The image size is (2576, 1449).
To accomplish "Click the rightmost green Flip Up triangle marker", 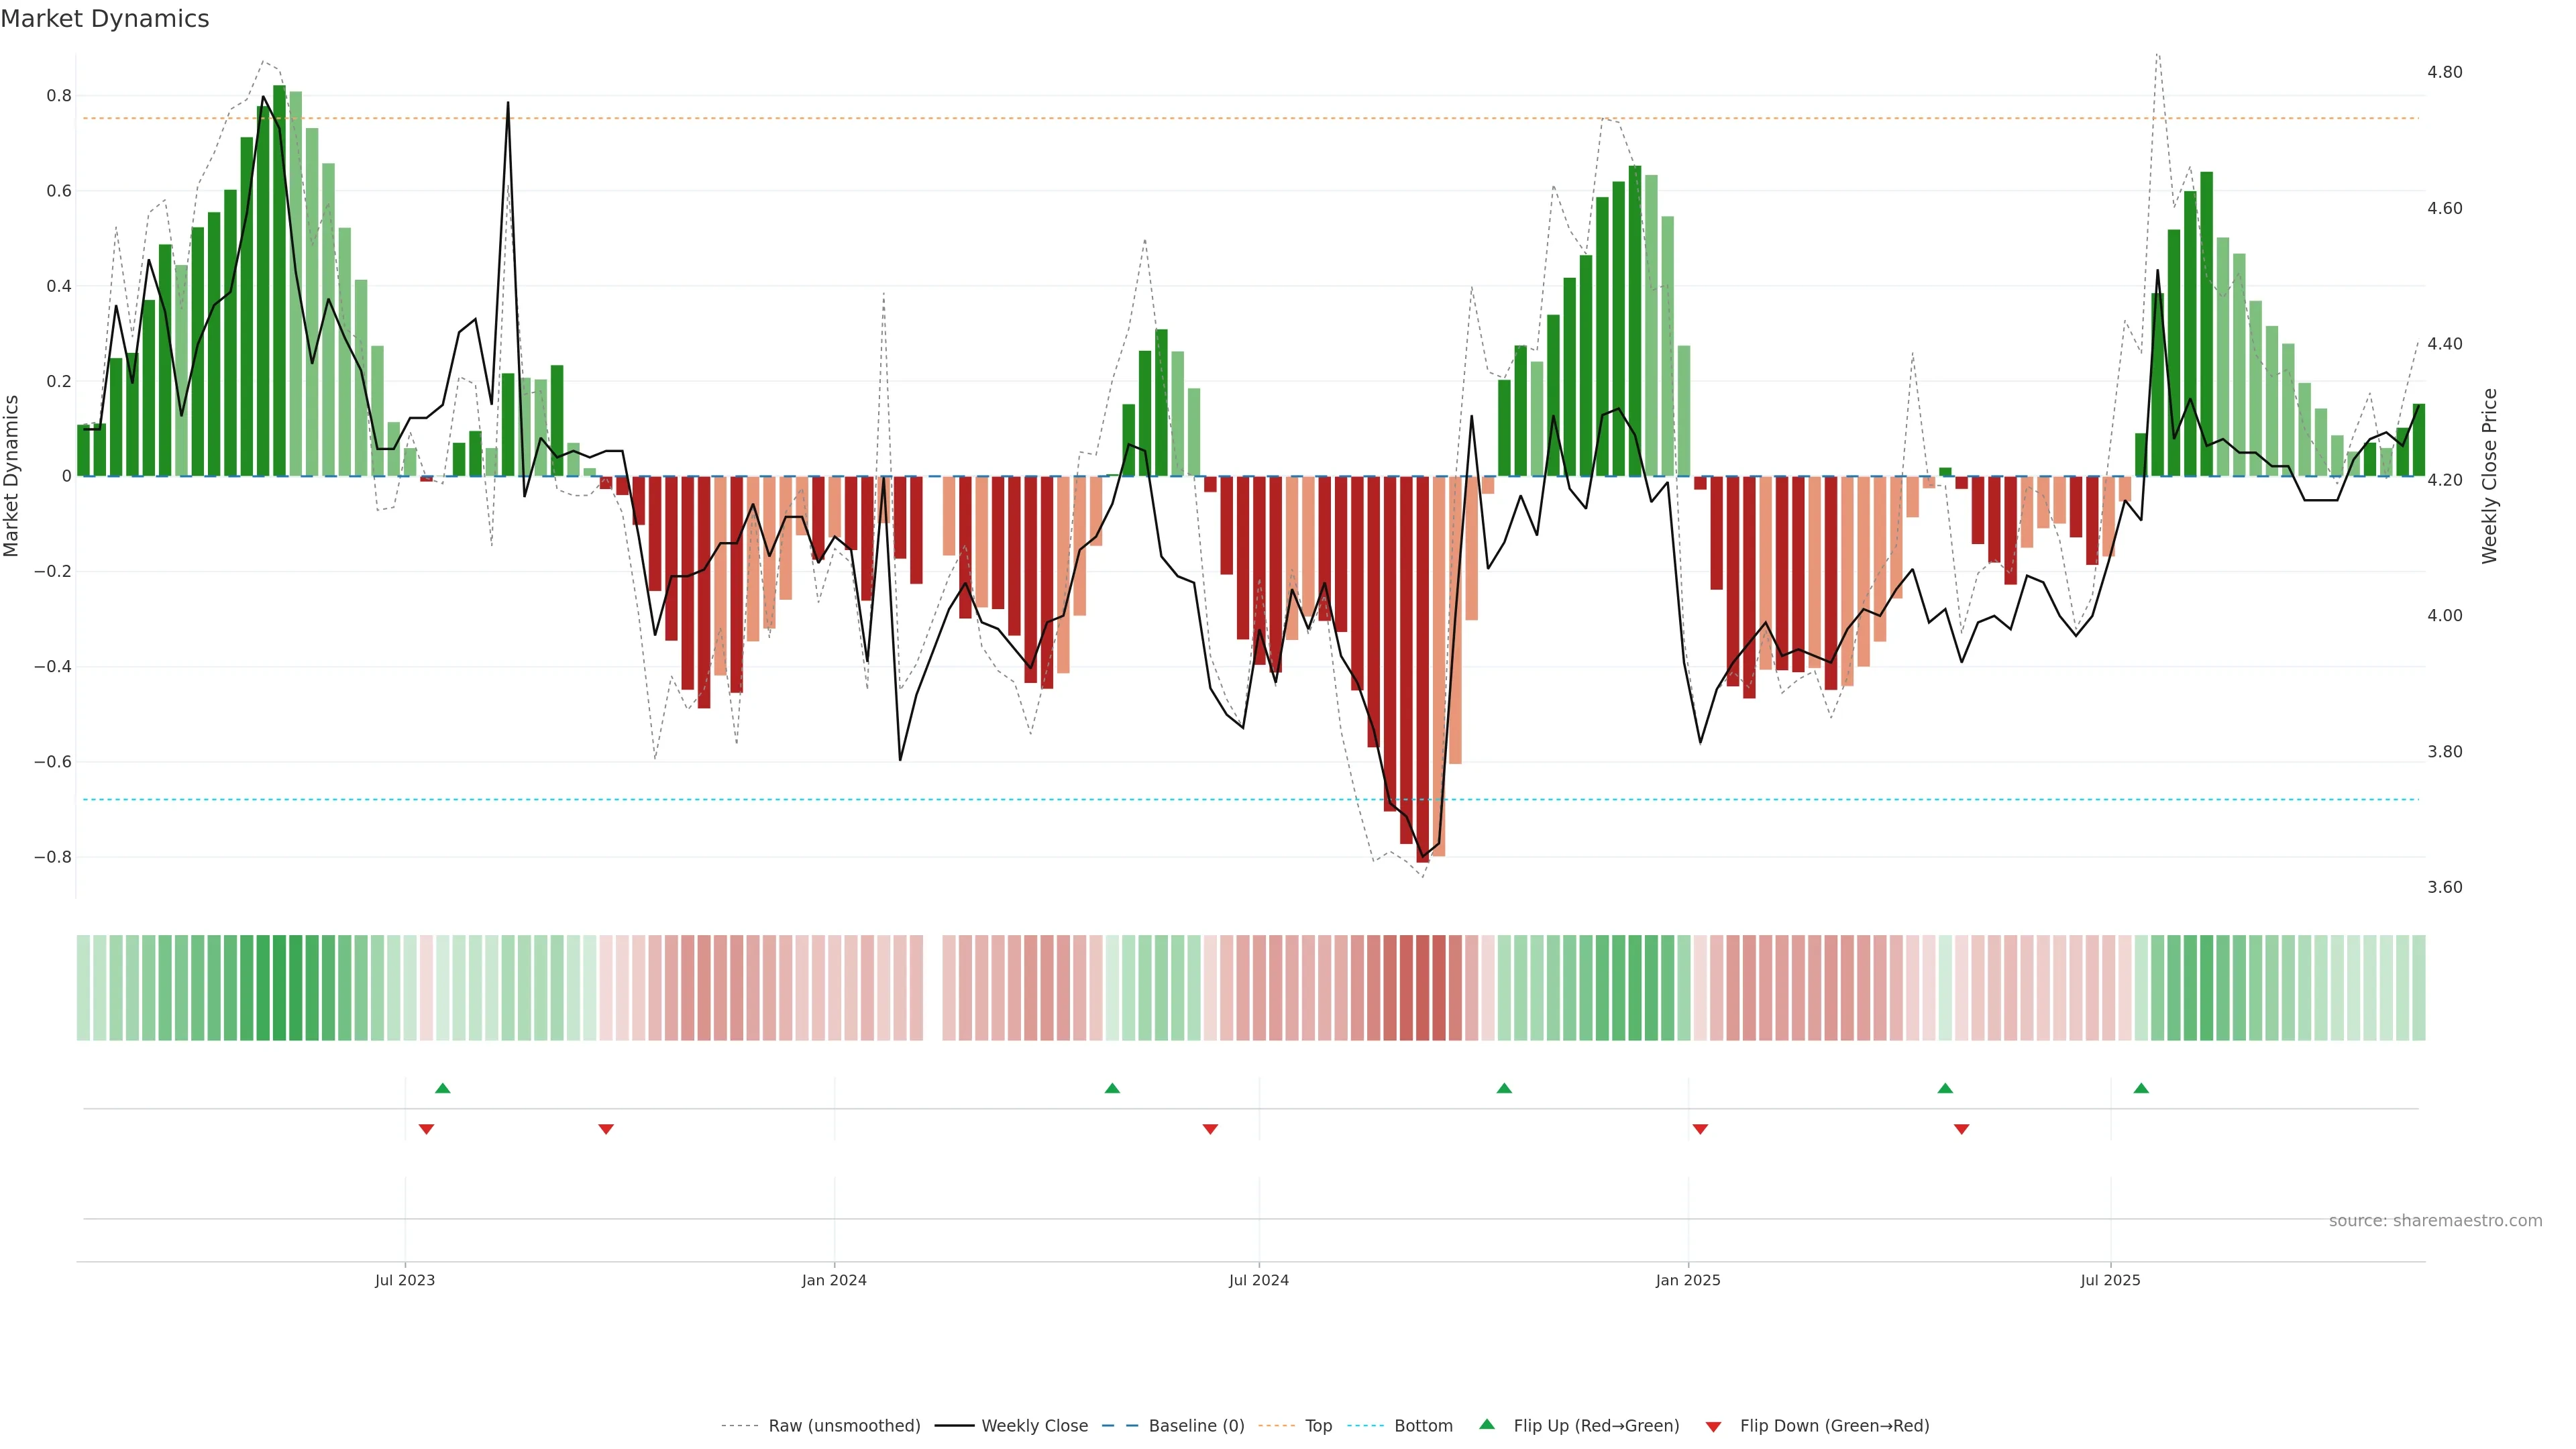I will (x=2141, y=1088).
